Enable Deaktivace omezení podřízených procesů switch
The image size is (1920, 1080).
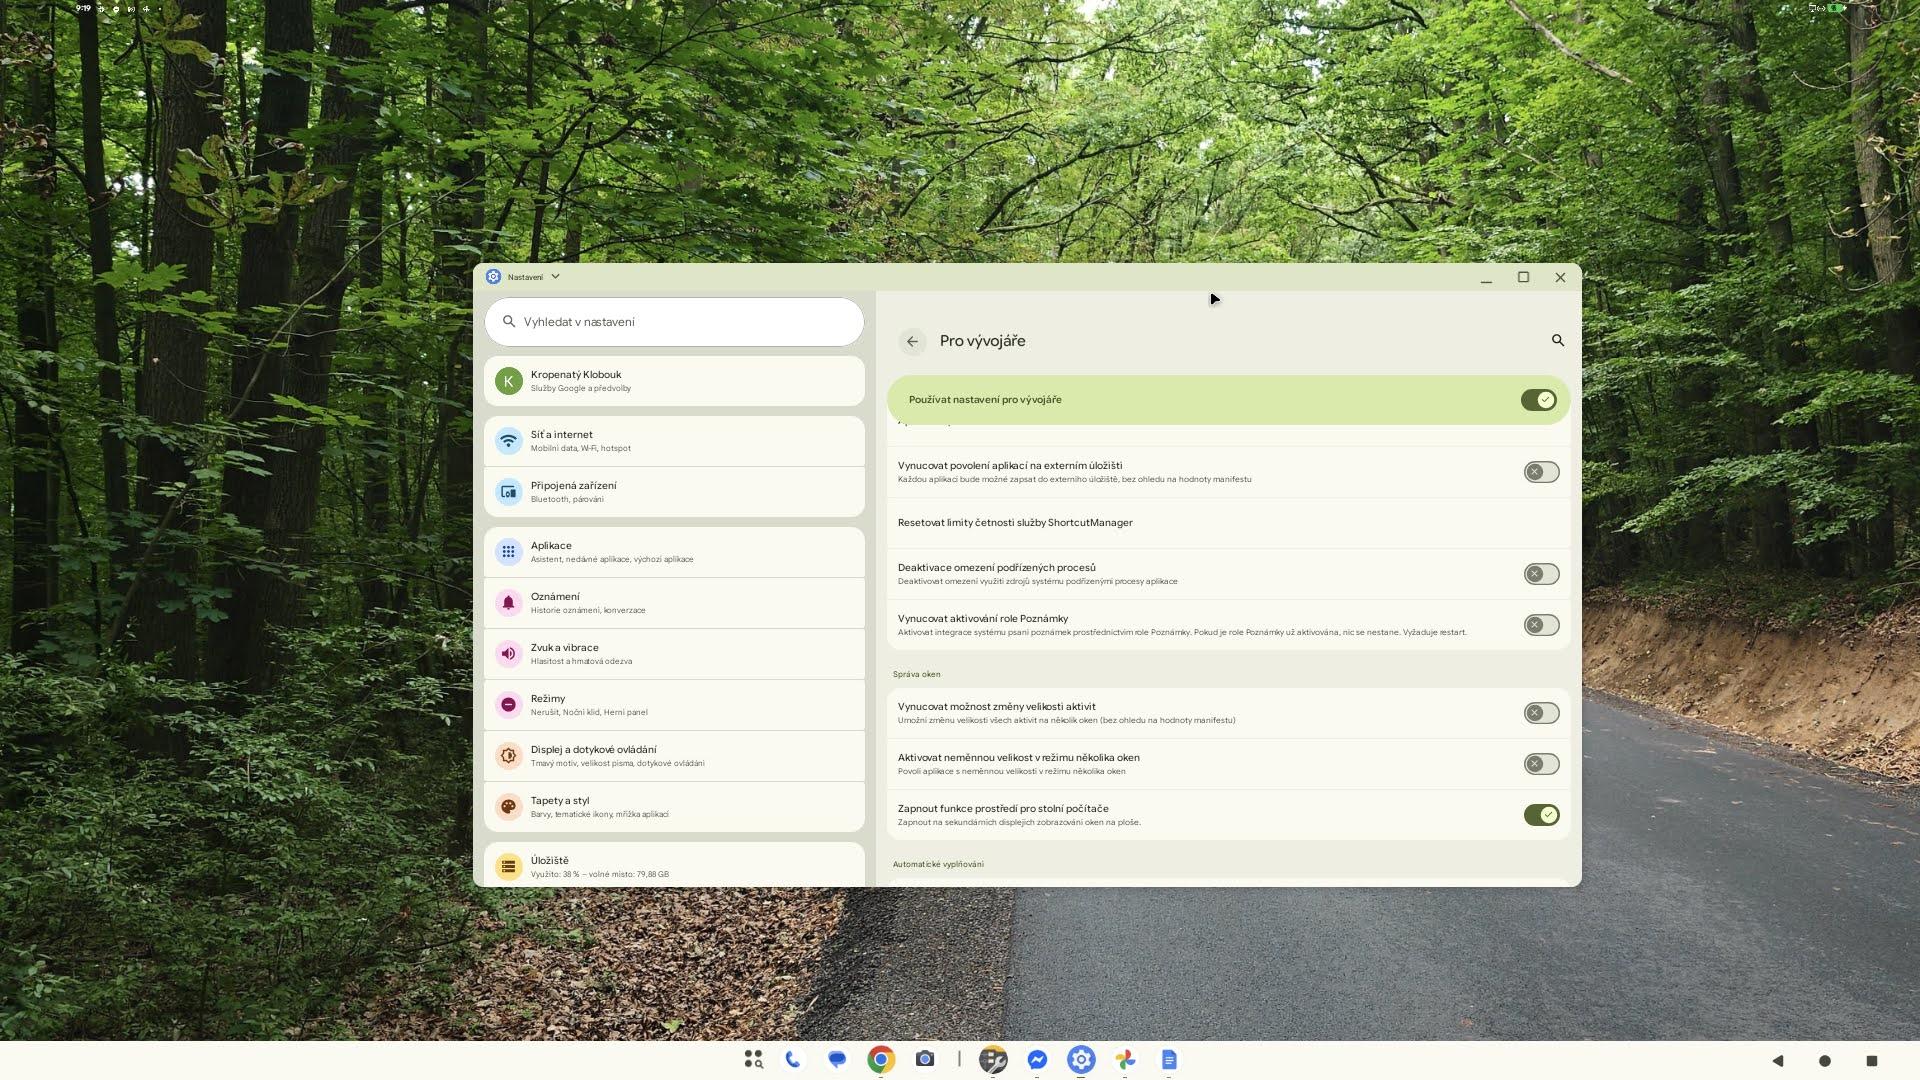pyautogui.click(x=1541, y=574)
